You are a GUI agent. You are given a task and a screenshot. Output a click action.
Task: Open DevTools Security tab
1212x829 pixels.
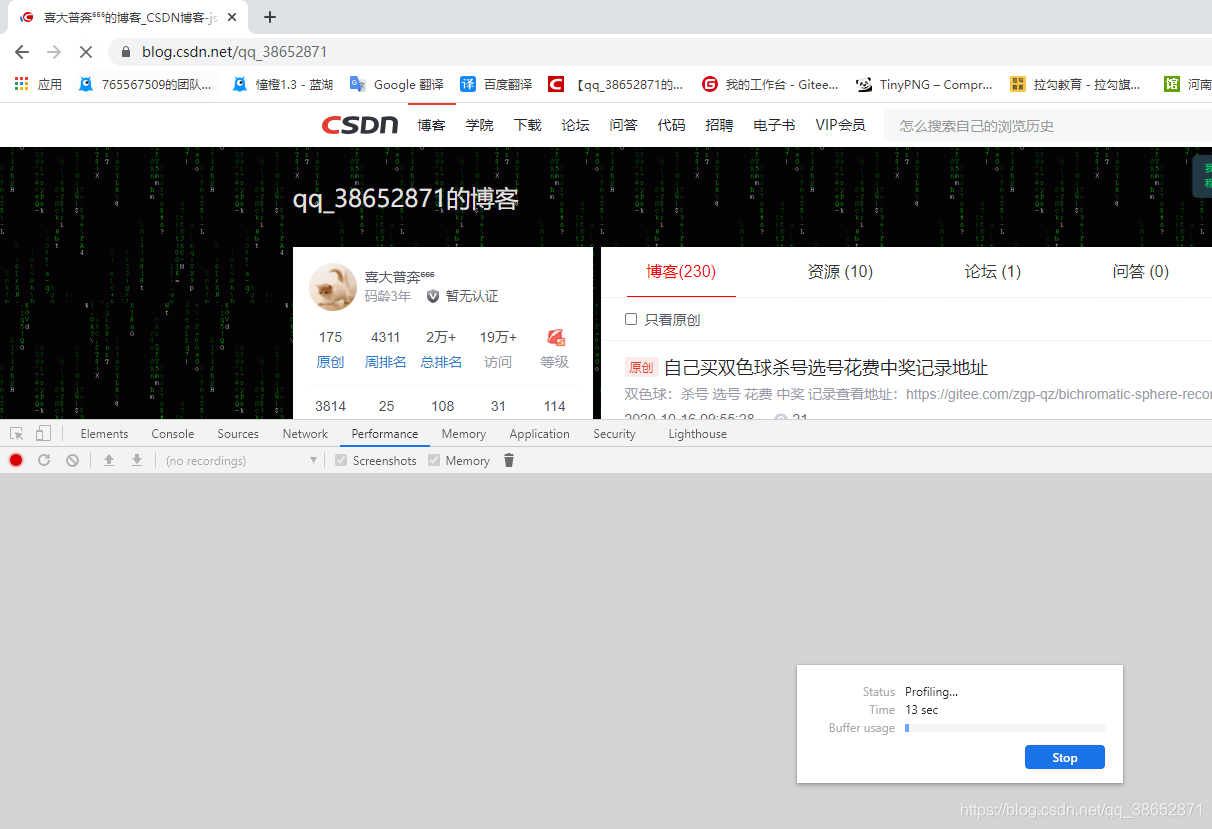[x=614, y=434]
